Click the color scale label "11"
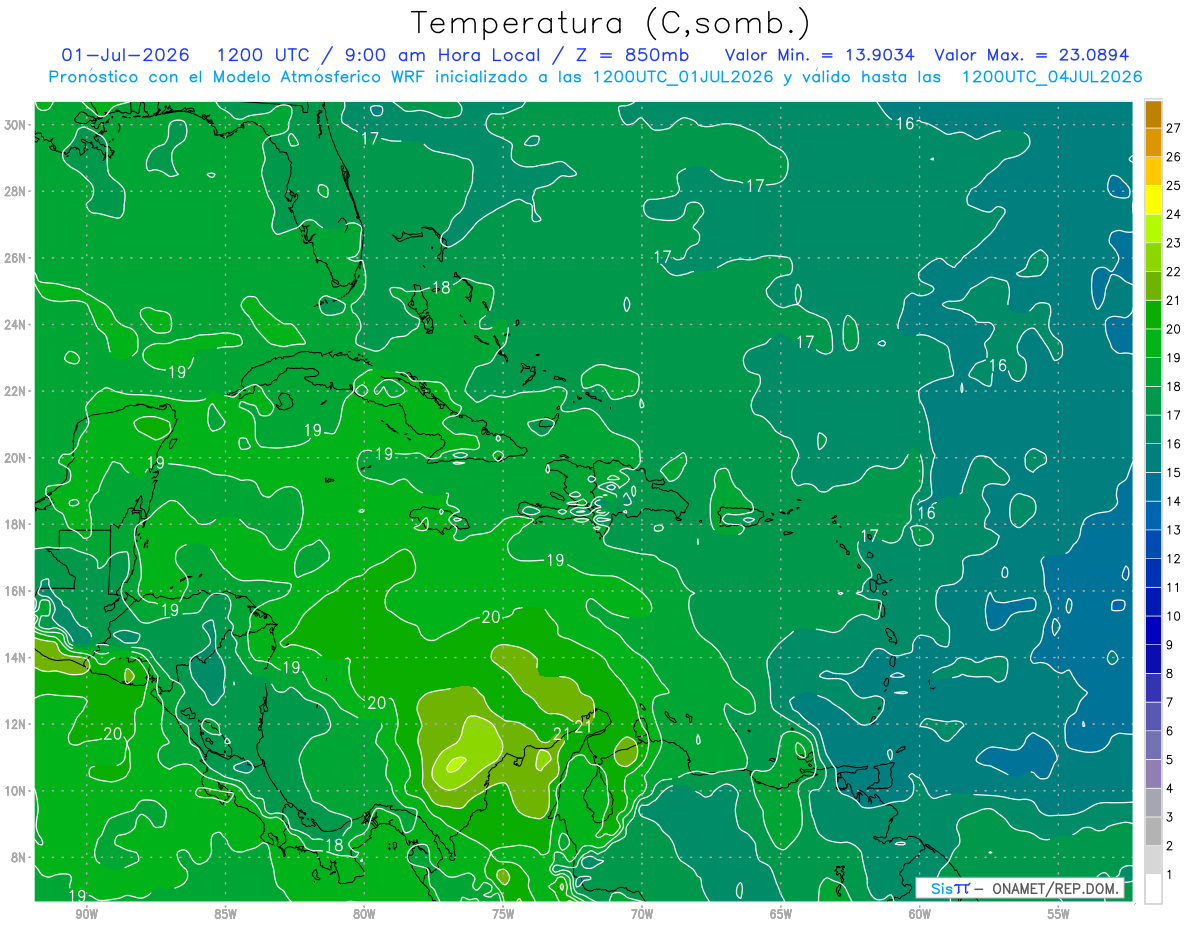 [x=1173, y=587]
